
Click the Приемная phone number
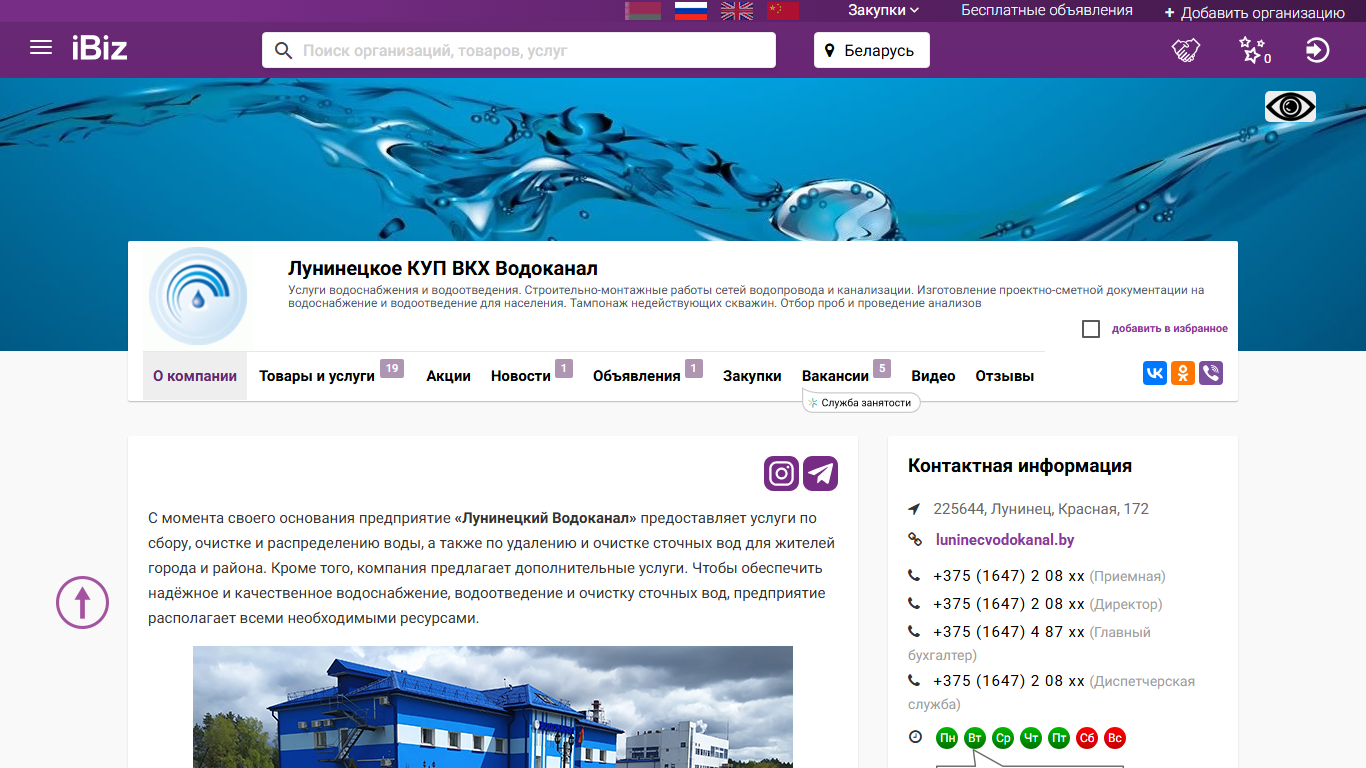1009,576
